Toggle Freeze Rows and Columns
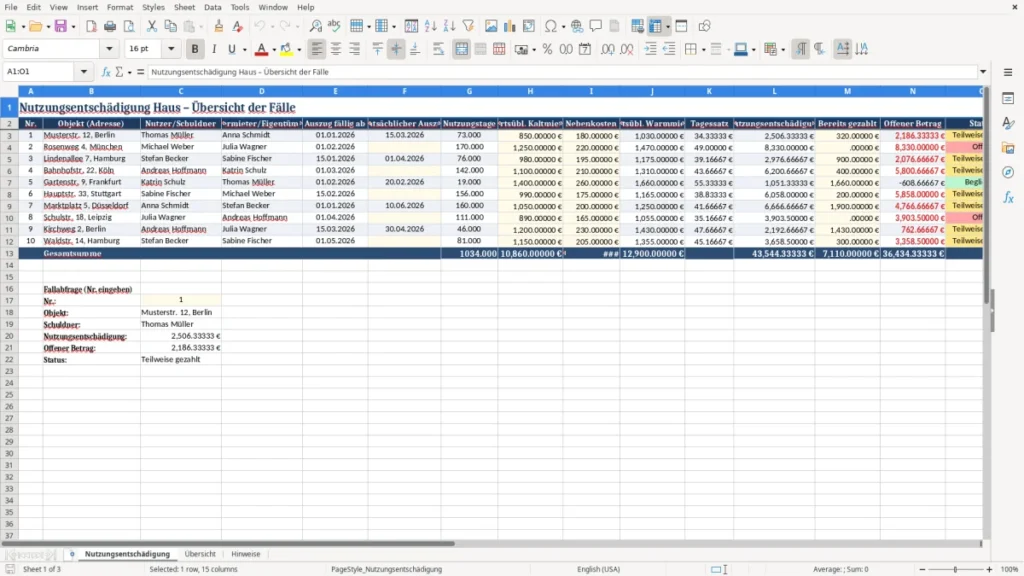Screen dimensions: 1024x576 coord(656,26)
